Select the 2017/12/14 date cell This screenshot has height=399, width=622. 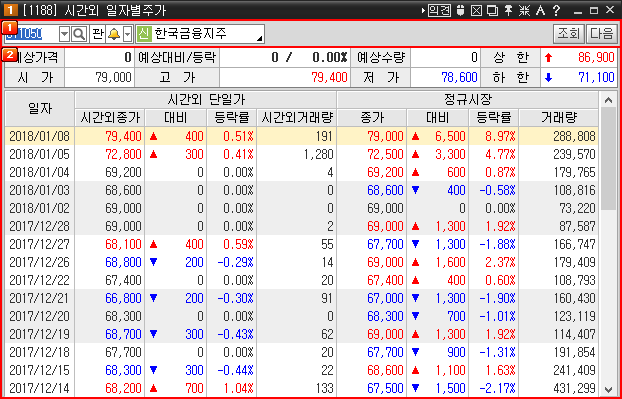tap(40, 388)
